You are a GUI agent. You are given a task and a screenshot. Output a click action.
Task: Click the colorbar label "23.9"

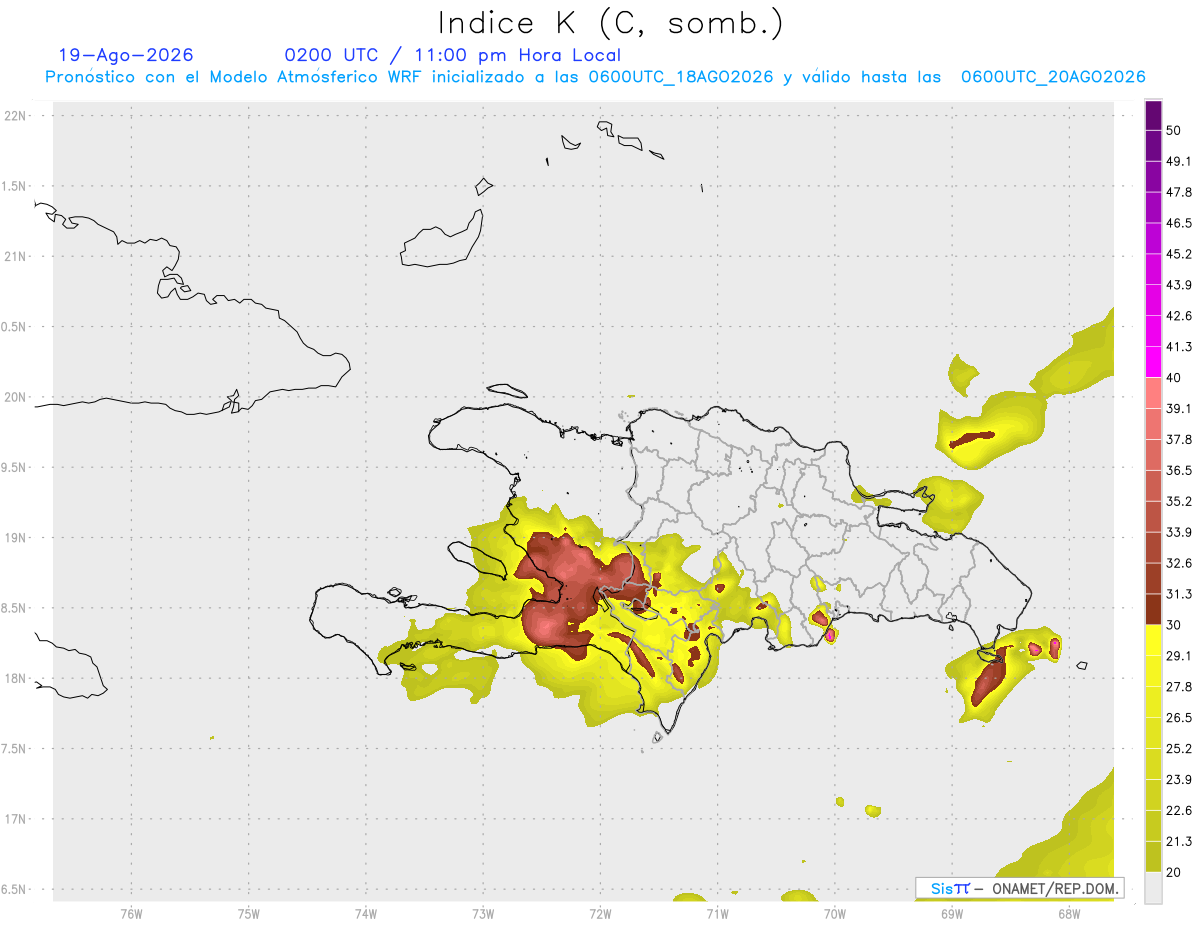[x=1179, y=779]
